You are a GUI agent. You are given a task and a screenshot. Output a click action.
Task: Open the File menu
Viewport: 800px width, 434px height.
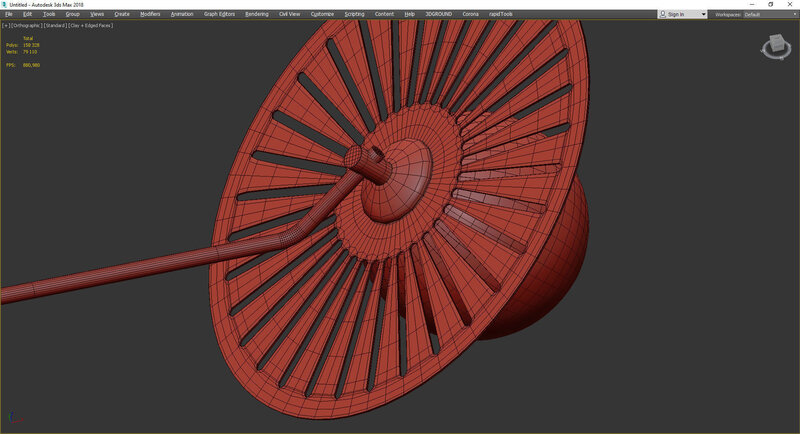click(x=9, y=15)
